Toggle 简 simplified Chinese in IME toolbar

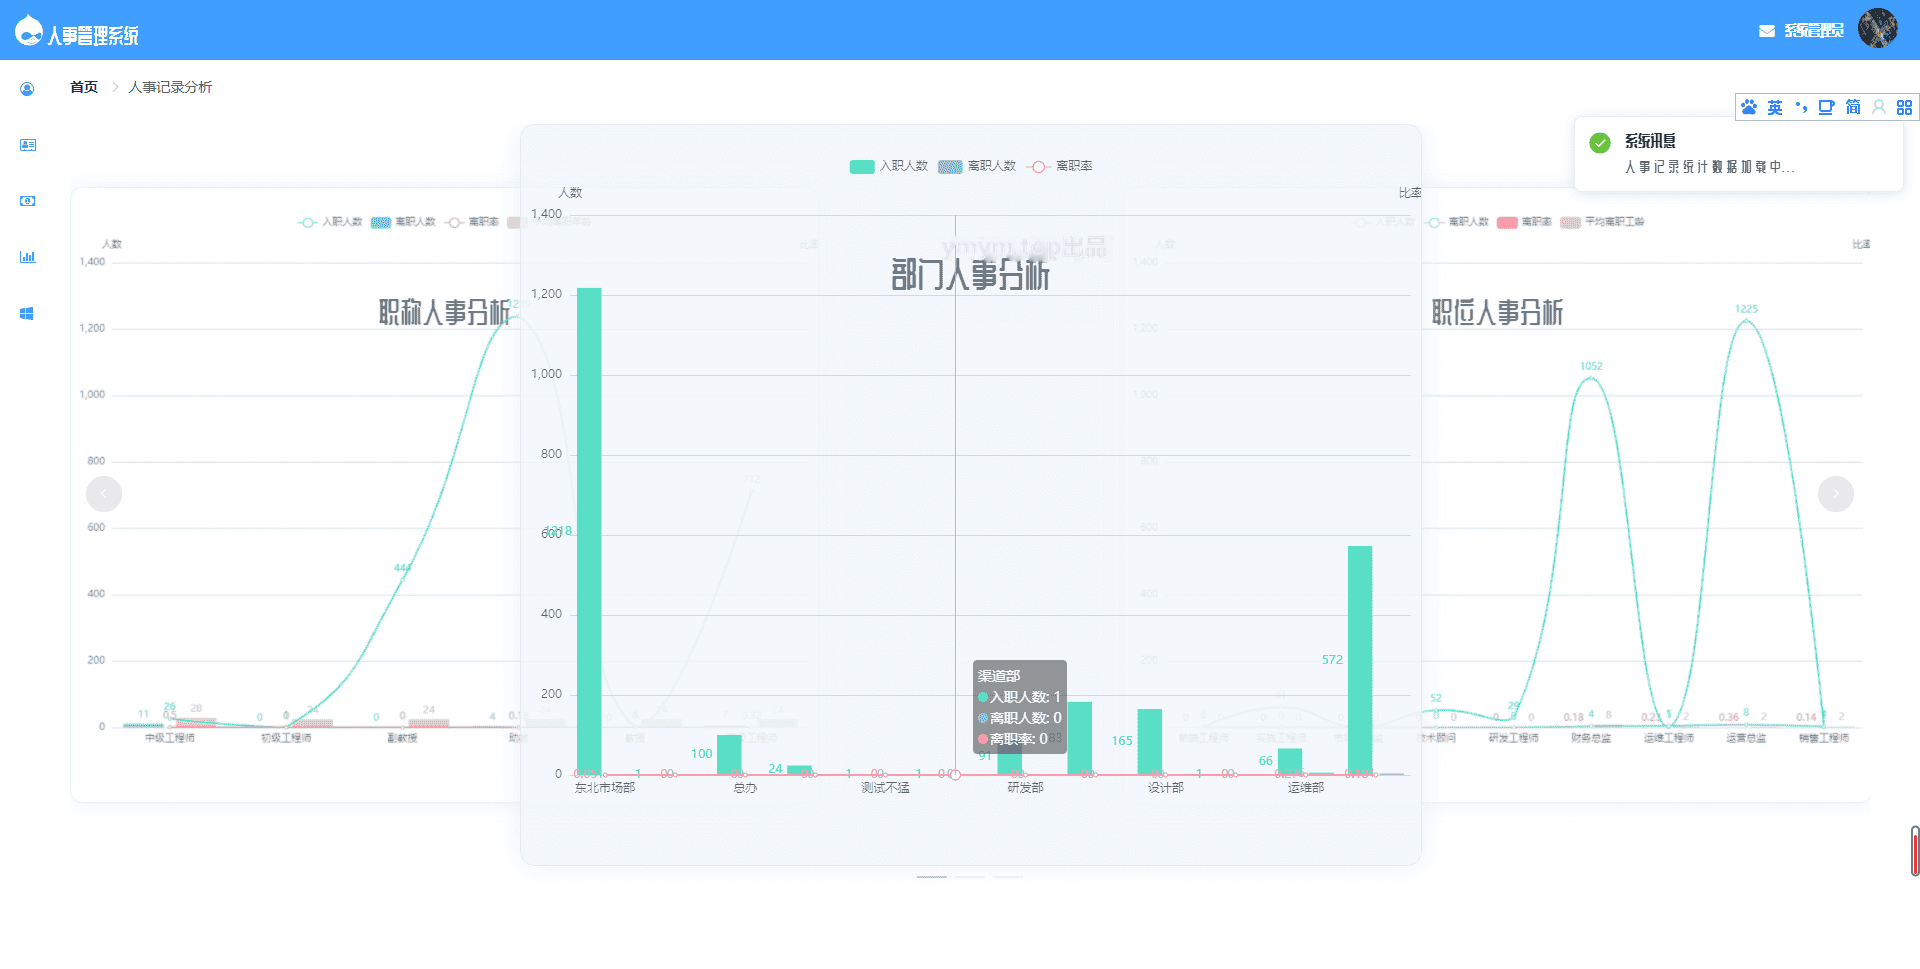click(1853, 107)
